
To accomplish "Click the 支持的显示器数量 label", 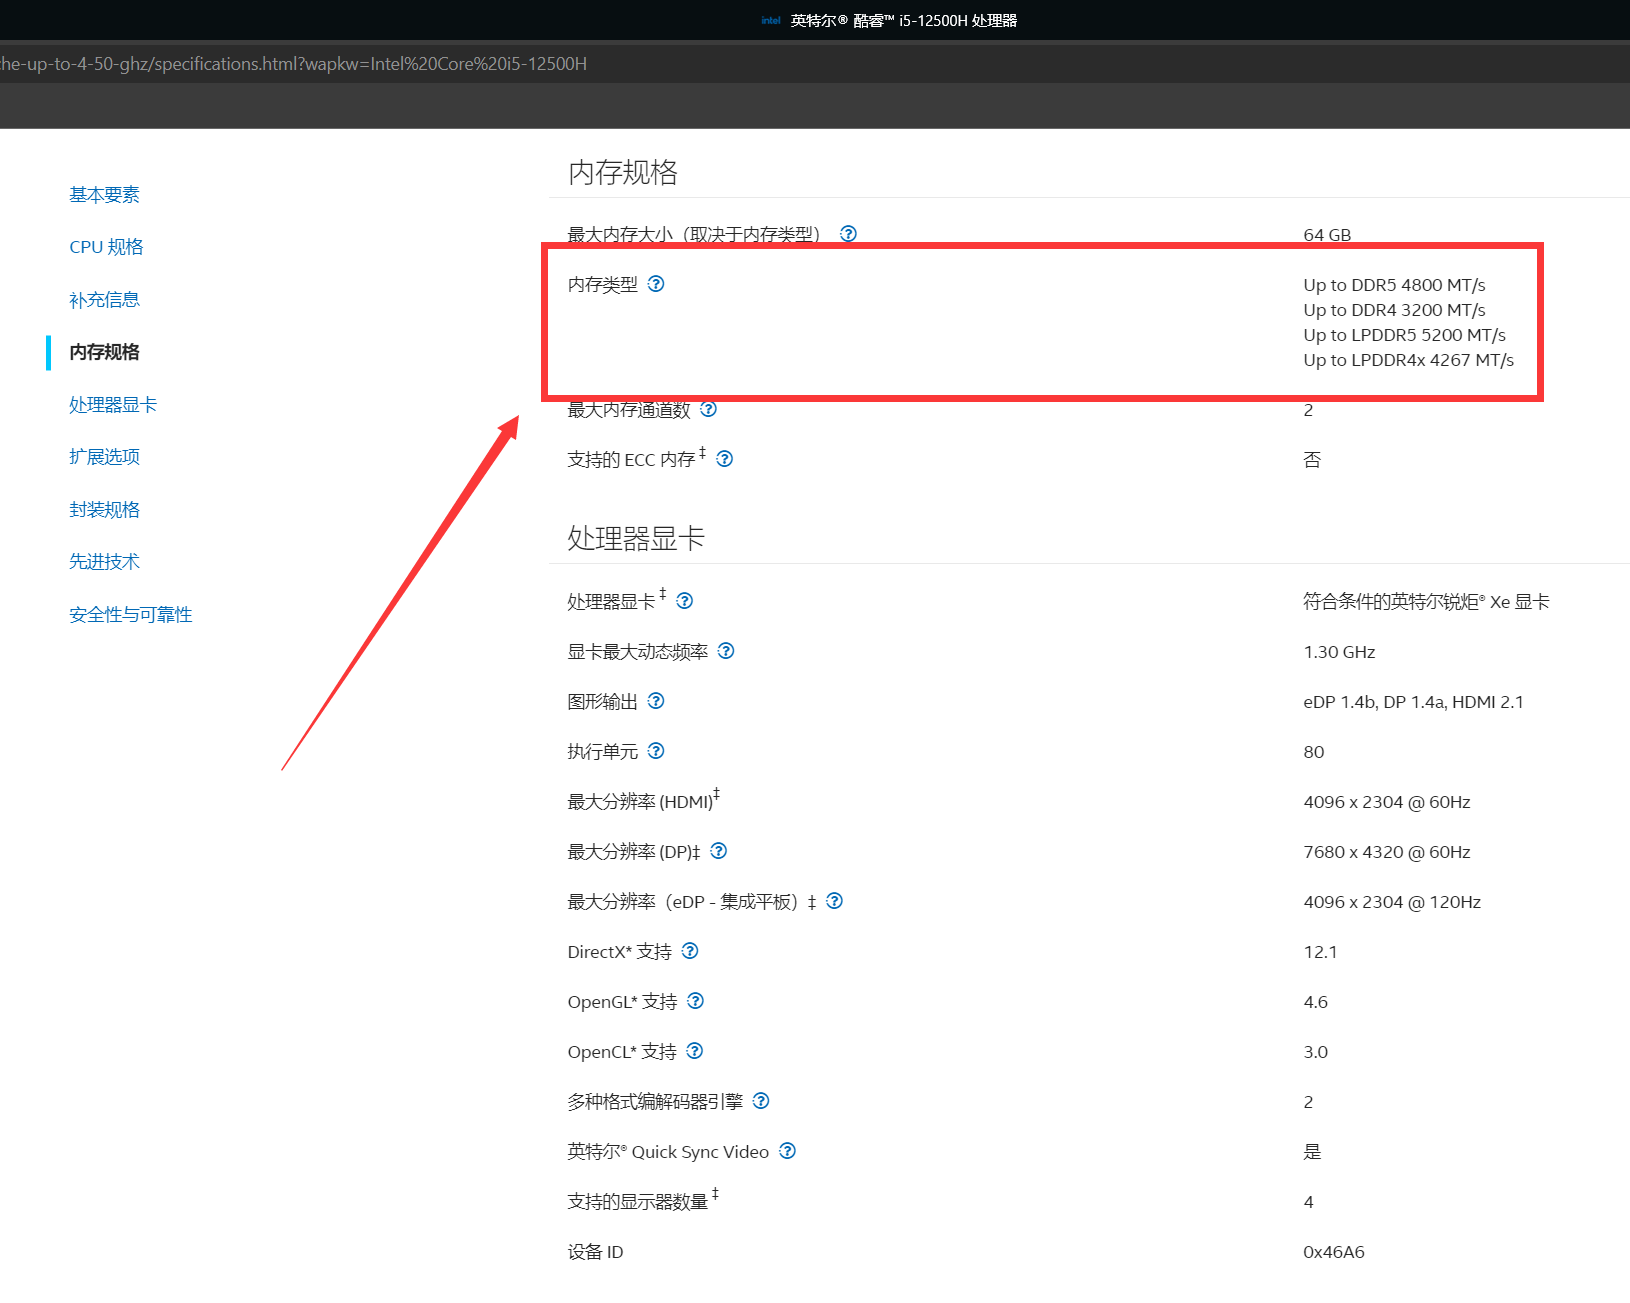I will click(x=643, y=1201).
